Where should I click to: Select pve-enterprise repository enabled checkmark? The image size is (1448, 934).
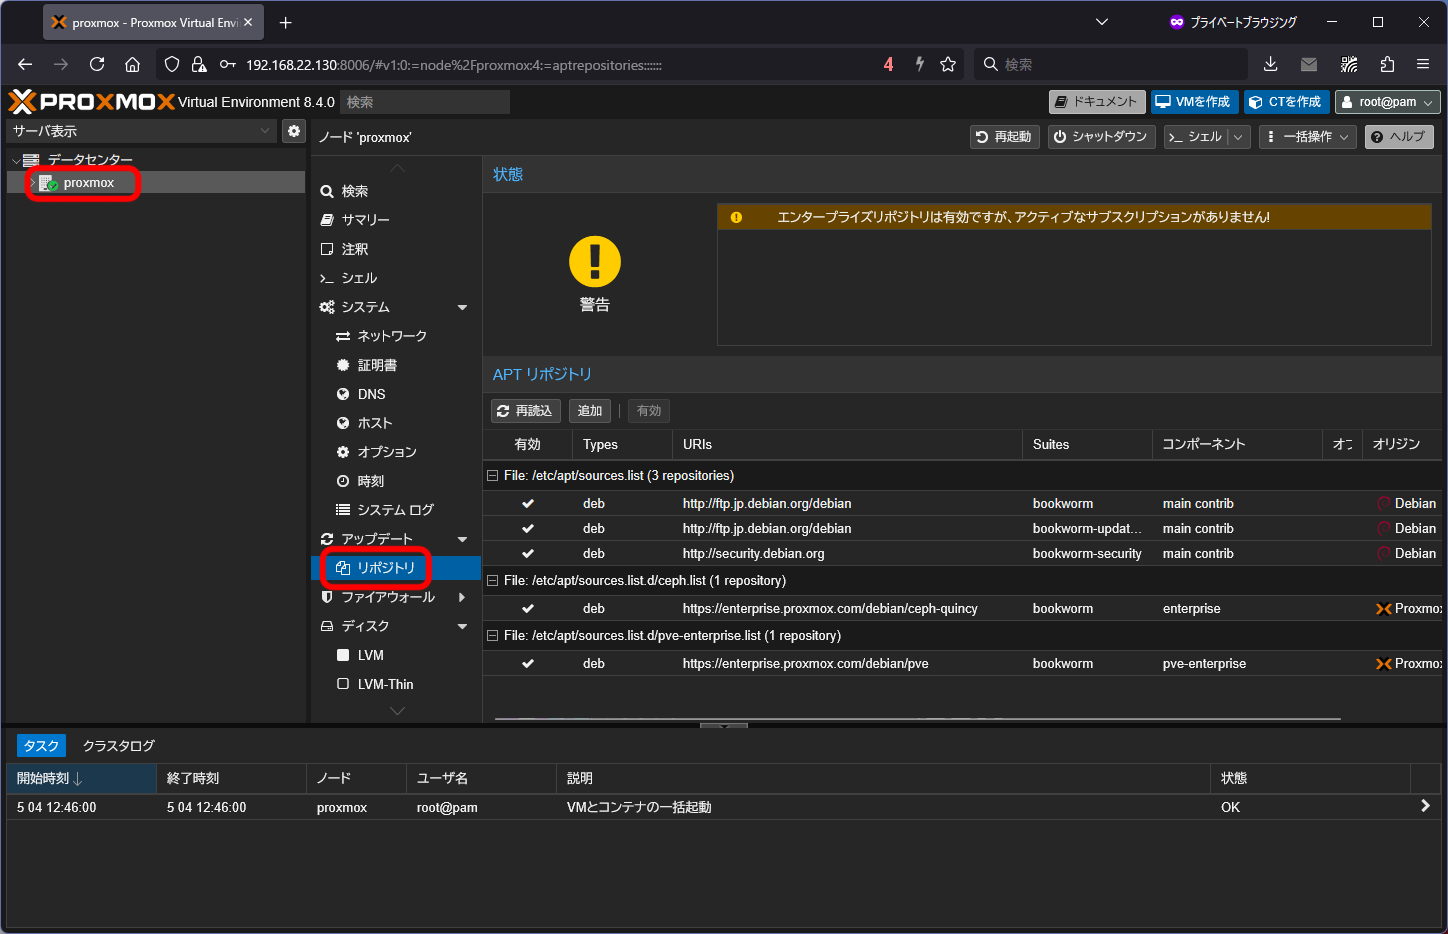[x=527, y=664]
